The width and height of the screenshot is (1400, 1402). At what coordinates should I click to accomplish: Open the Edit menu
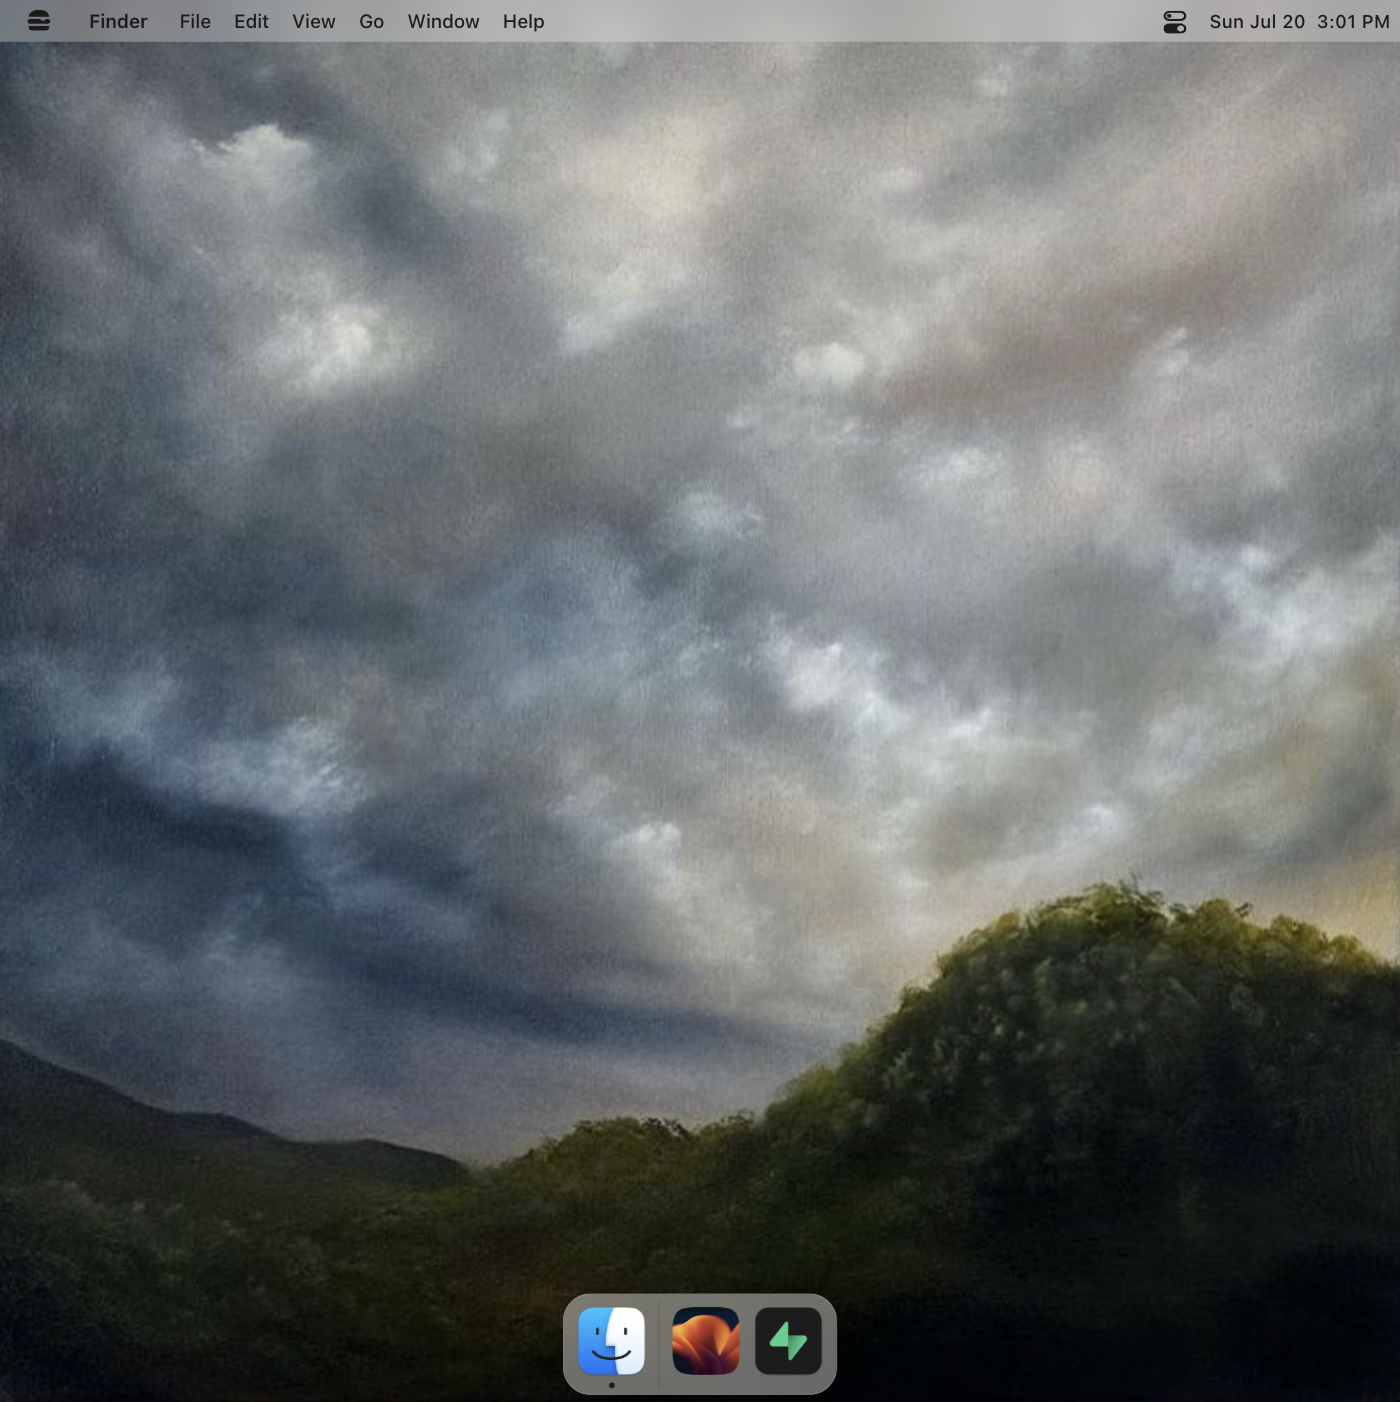[x=250, y=21]
